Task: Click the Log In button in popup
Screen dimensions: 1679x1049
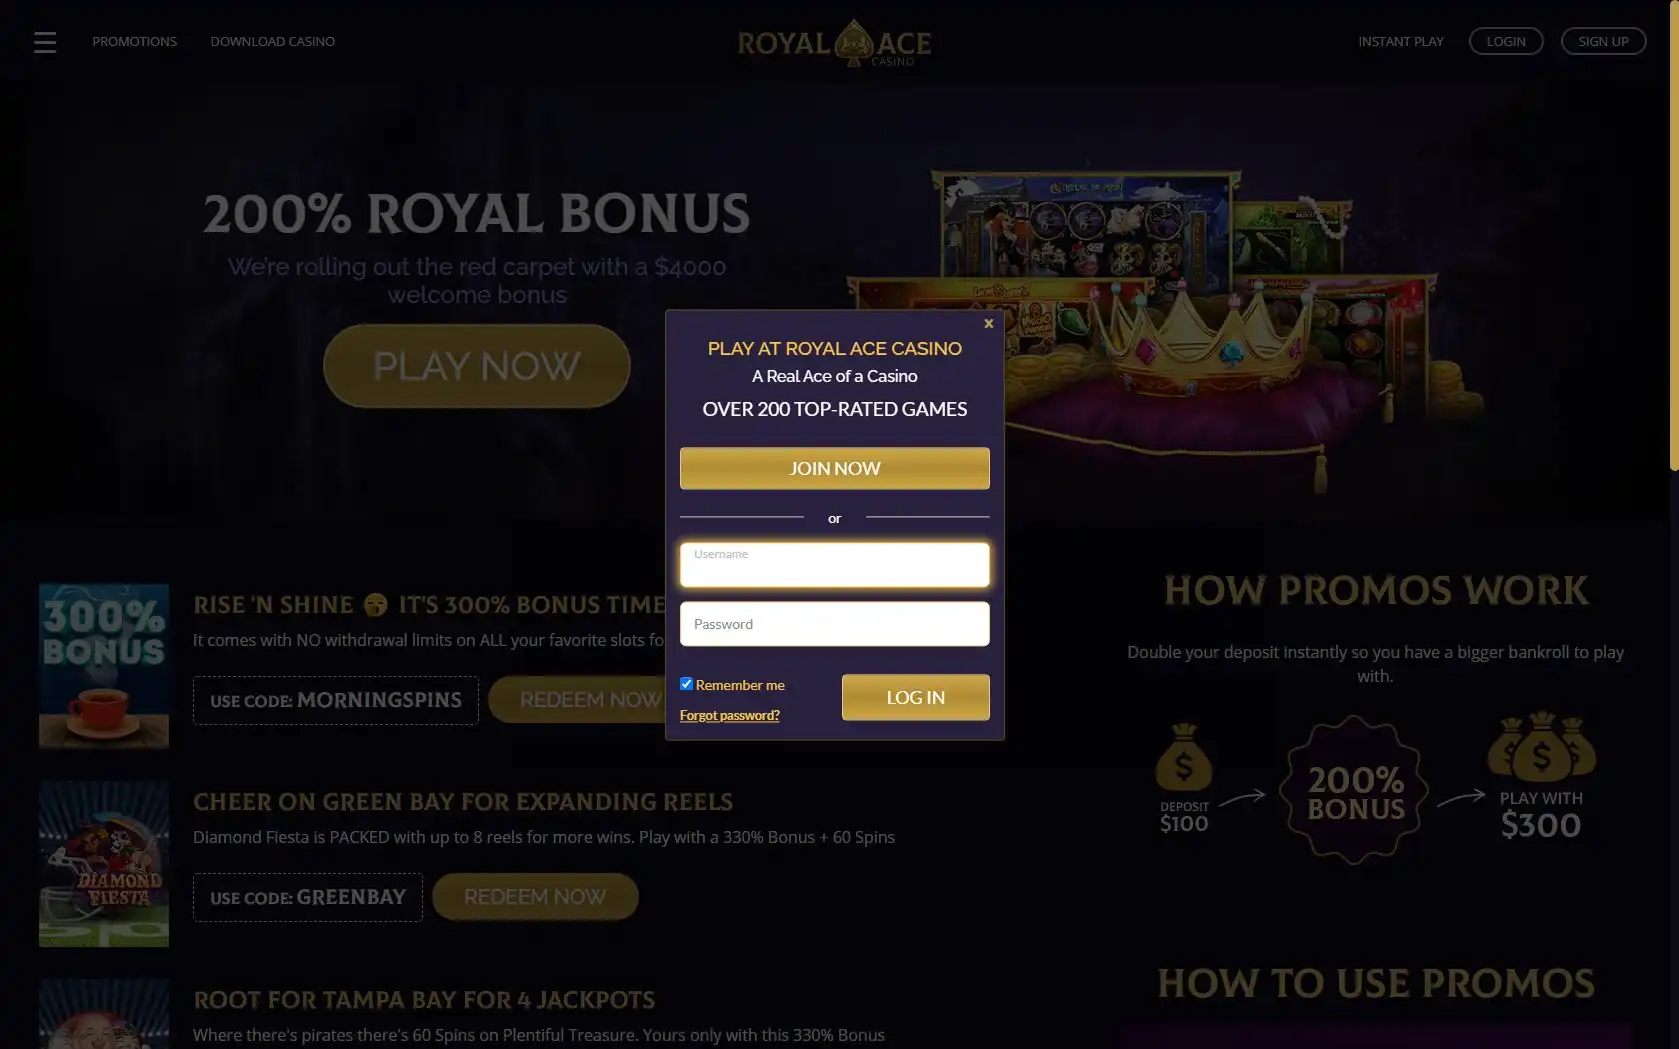Action: [x=916, y=697]
